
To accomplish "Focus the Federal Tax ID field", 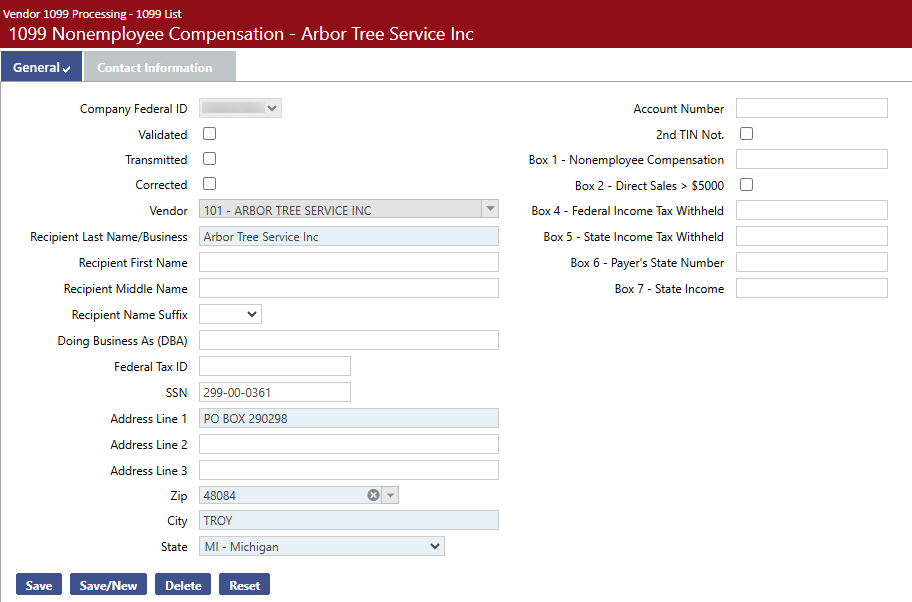I will [x=275, y=366].
